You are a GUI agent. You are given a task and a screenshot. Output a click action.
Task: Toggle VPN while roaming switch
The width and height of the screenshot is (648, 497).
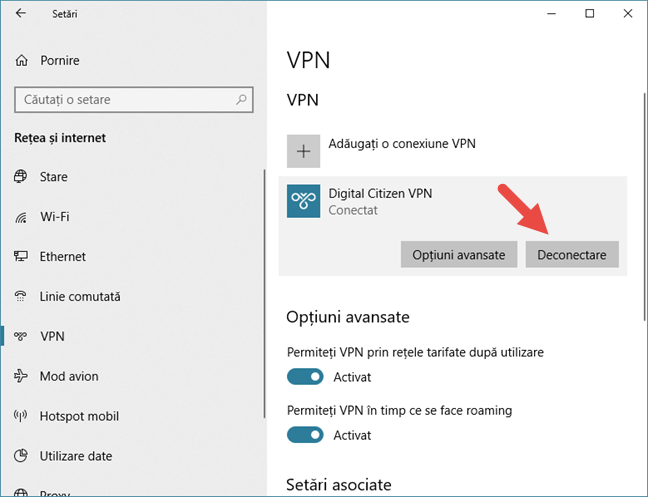pos(305,435)
